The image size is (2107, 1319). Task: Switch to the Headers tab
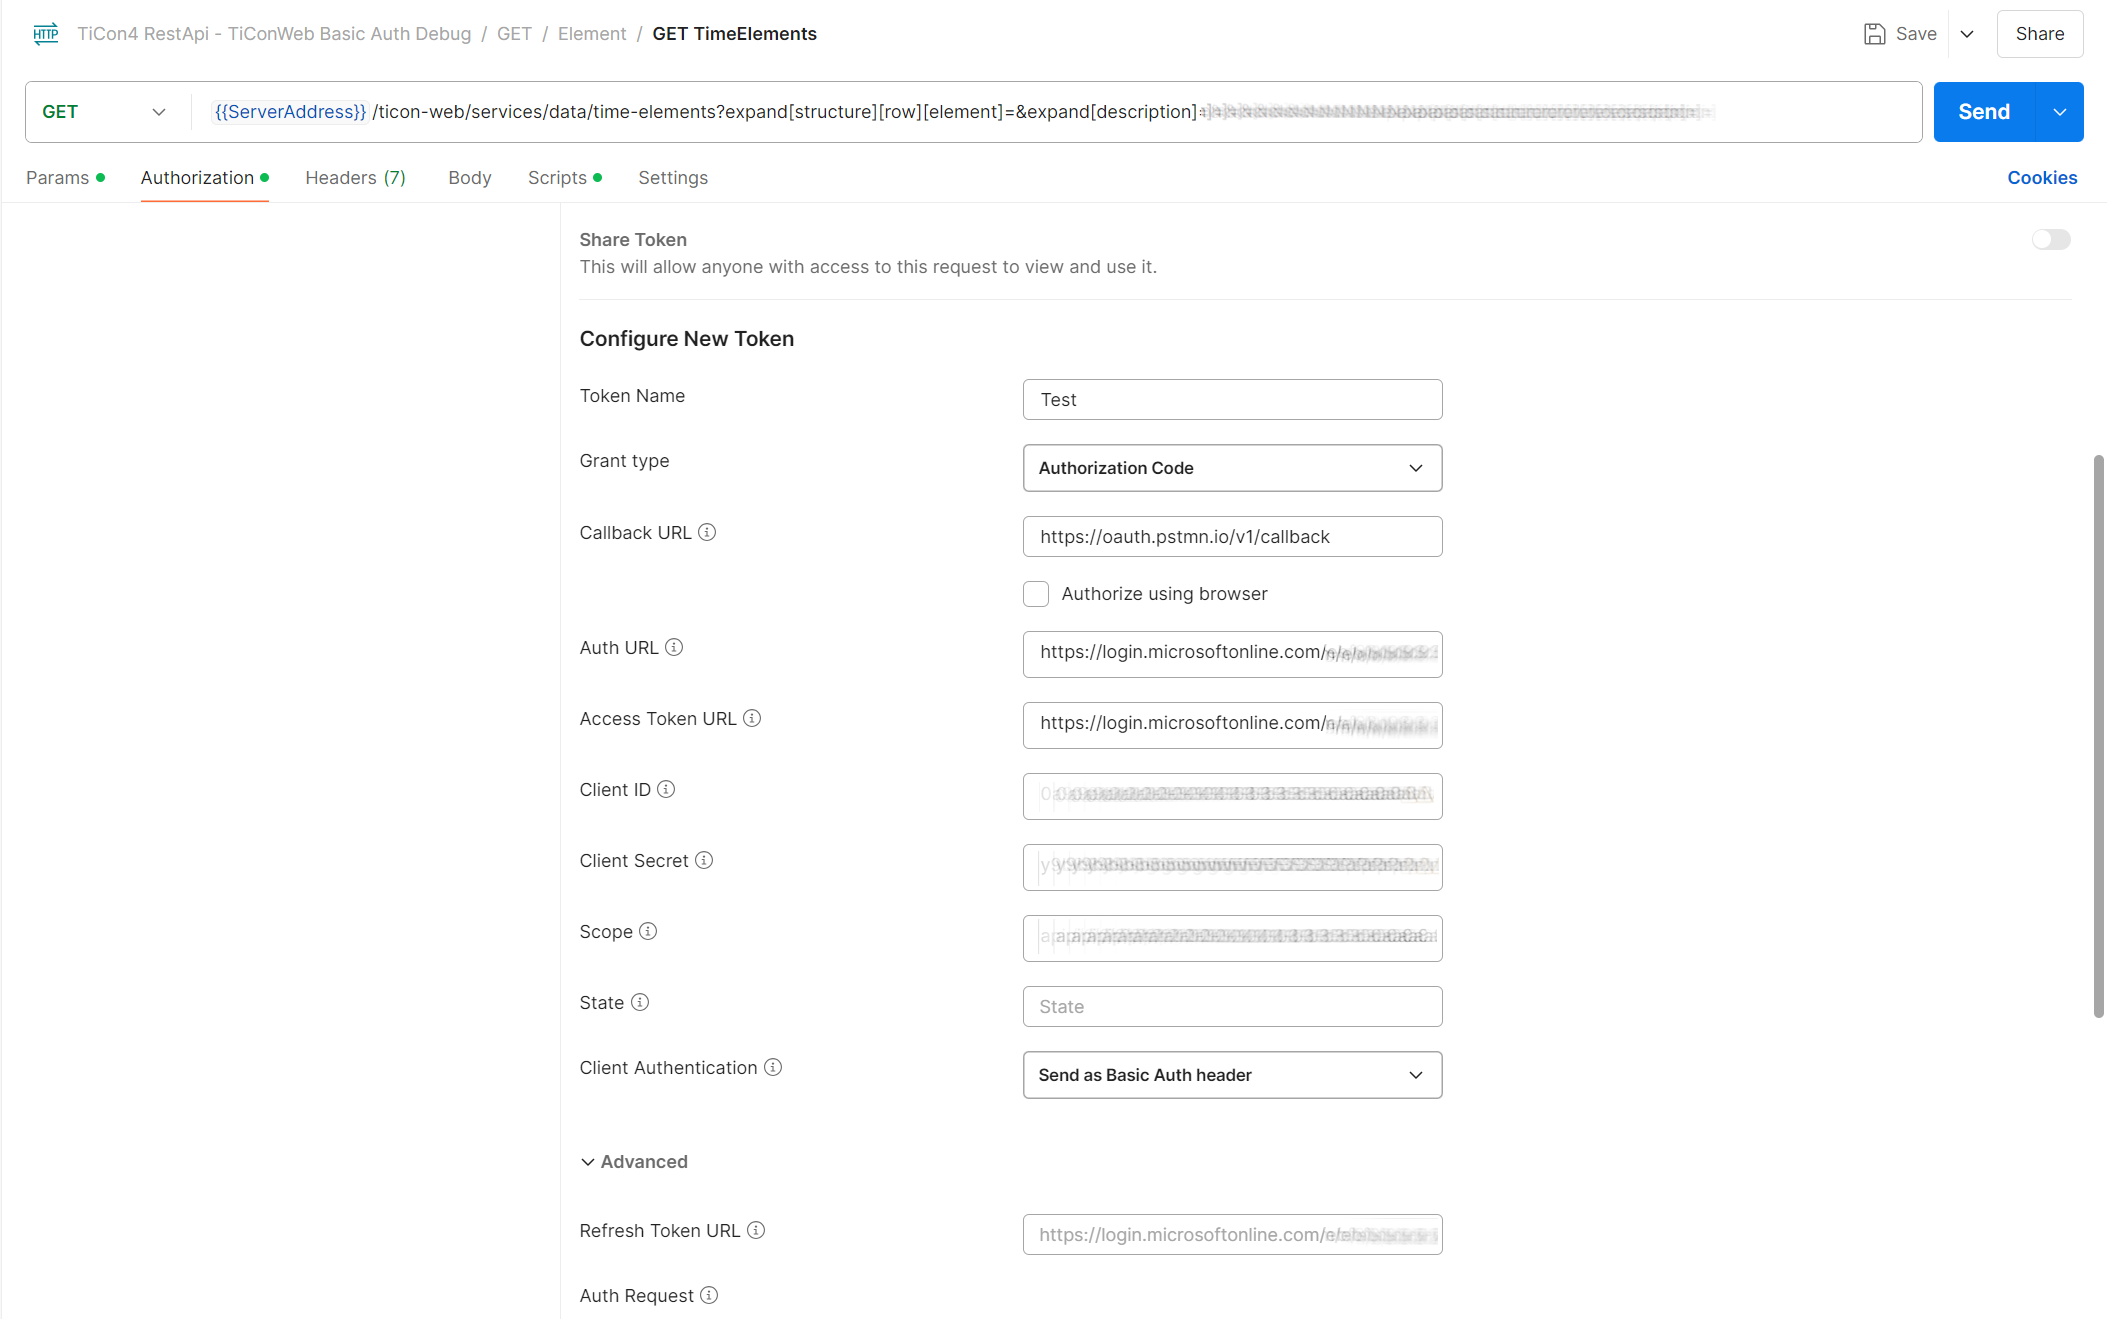pyautogui.click(x=355, y=177)
